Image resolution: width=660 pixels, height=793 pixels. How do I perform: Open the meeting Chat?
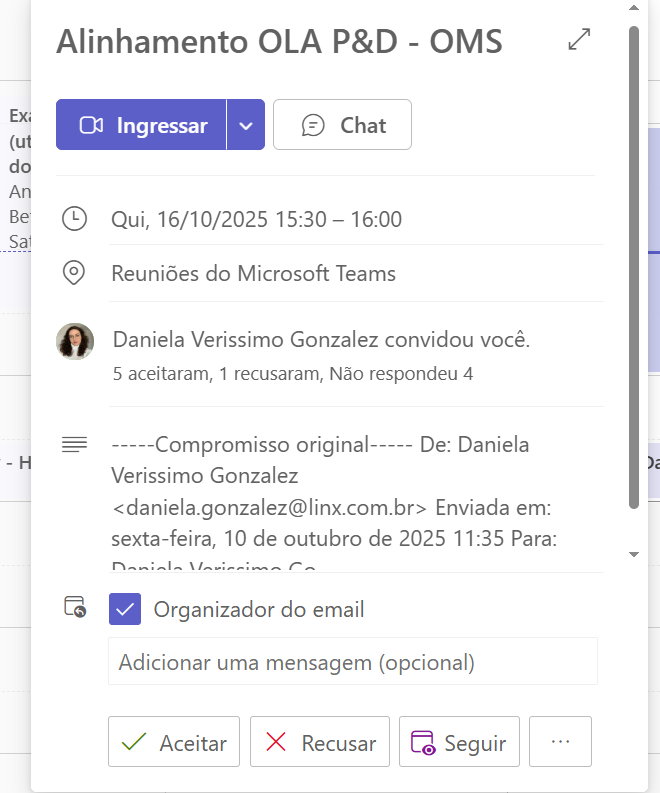click(342, 125)
